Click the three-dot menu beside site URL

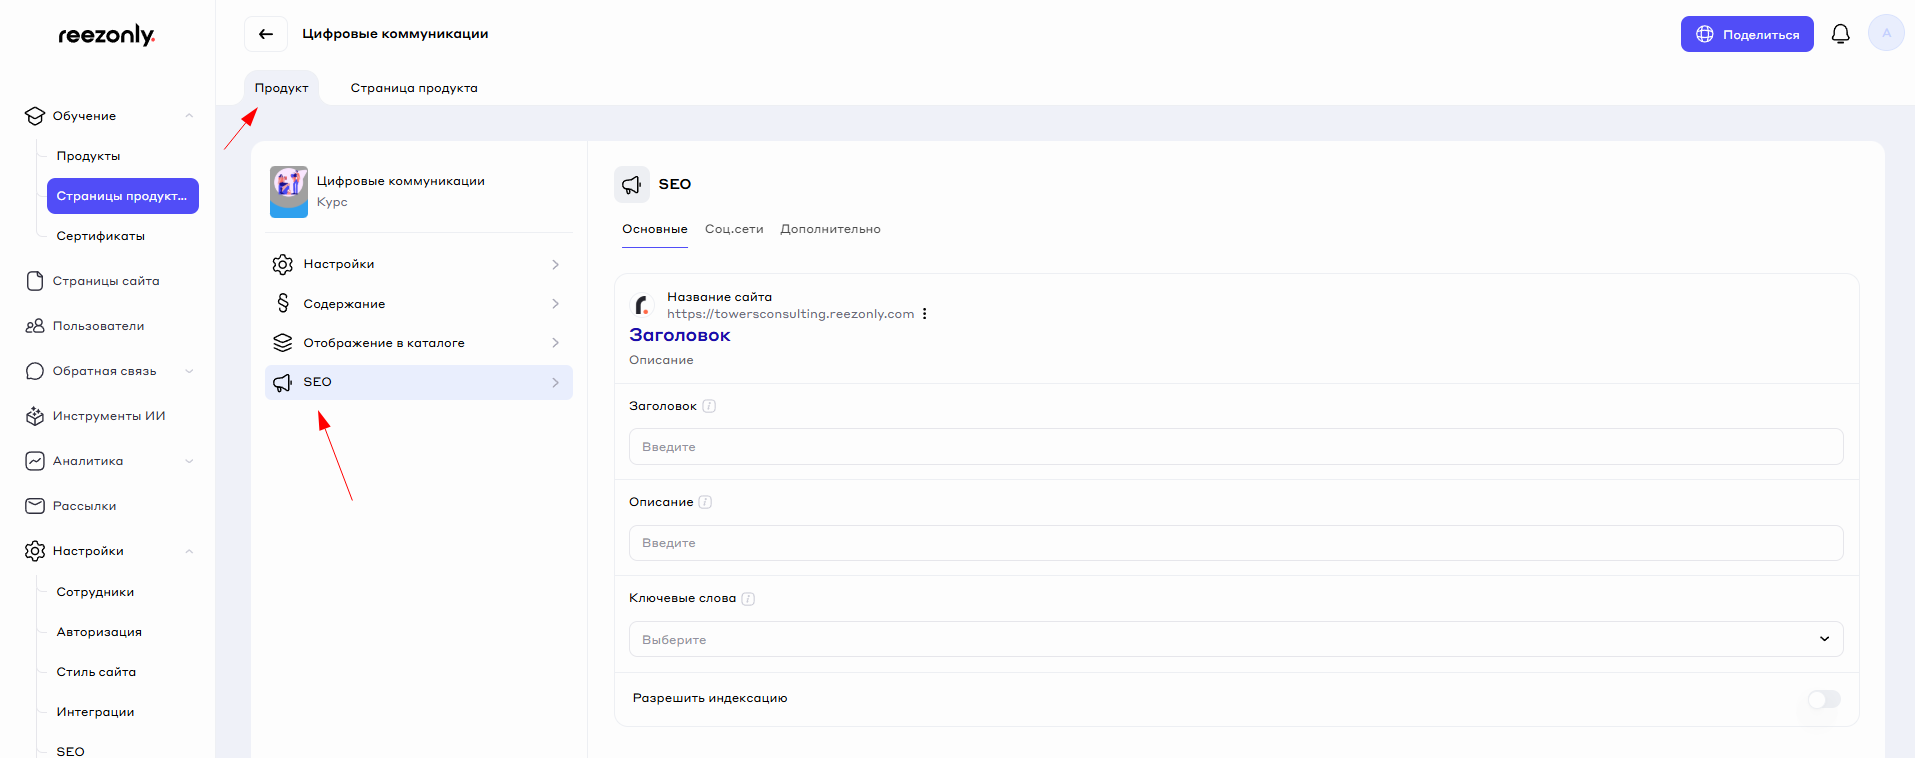tap(925, 314)
